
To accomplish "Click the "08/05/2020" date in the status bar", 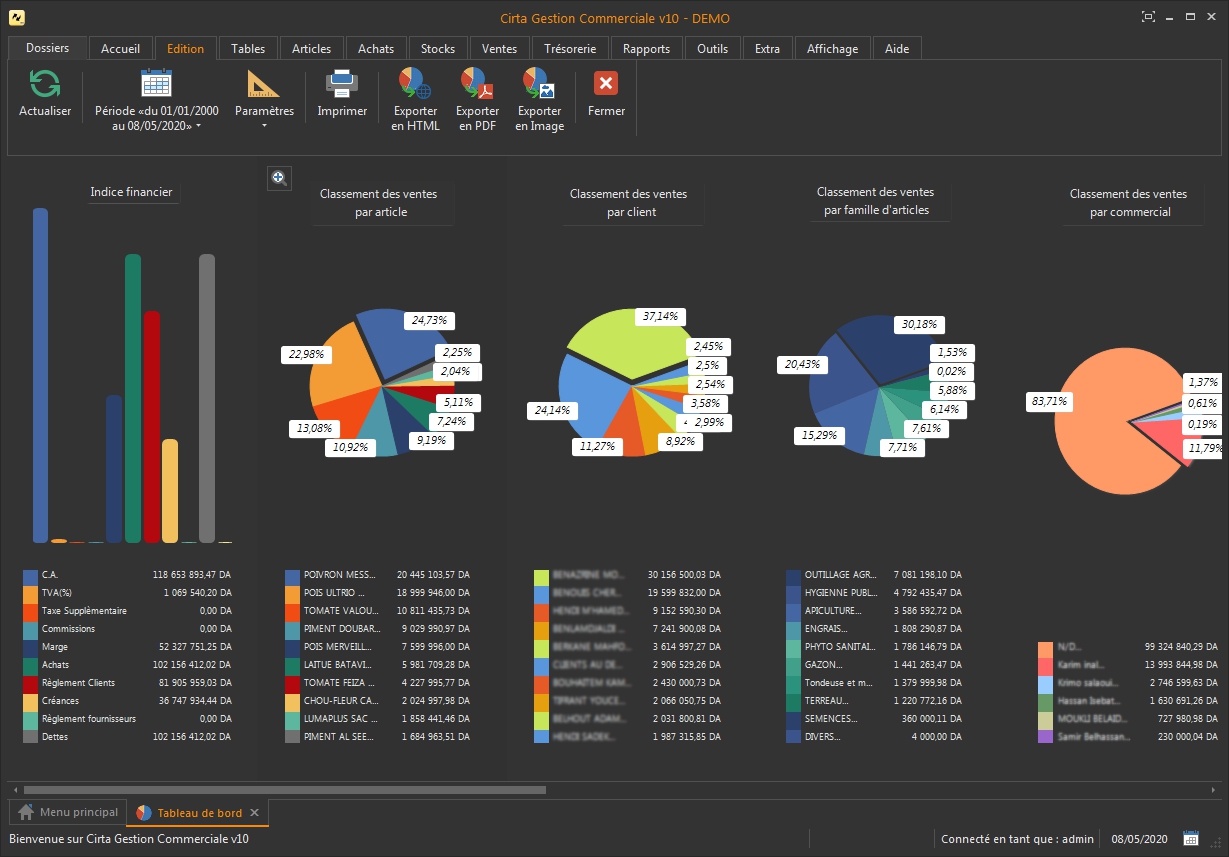I will [1138, 839].
